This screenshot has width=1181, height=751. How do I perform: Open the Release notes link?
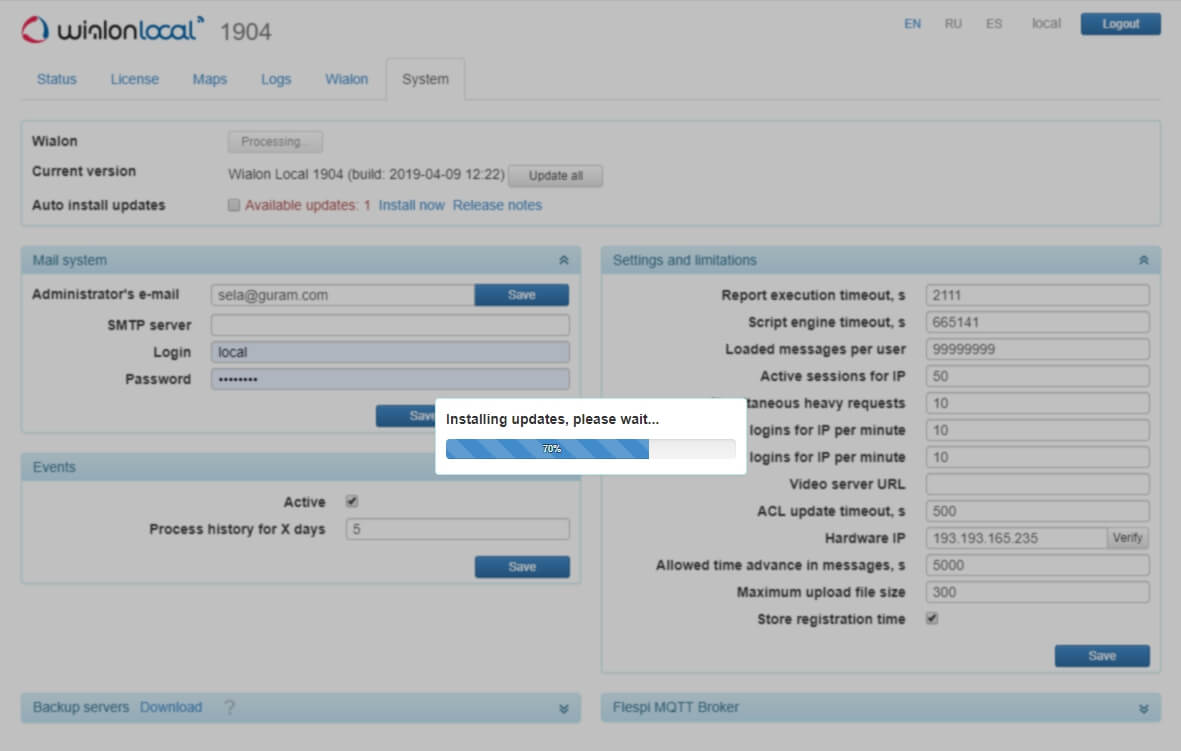click(497, 205)
